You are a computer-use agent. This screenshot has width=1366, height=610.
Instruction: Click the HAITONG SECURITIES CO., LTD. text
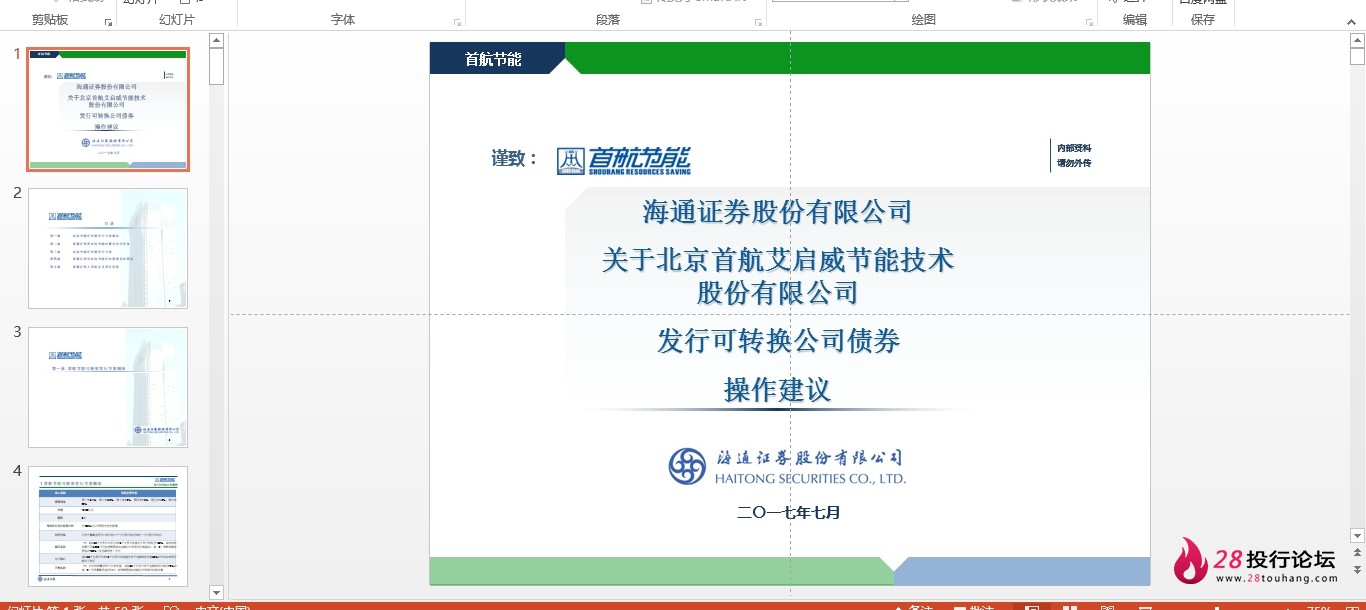click(811, 479)
